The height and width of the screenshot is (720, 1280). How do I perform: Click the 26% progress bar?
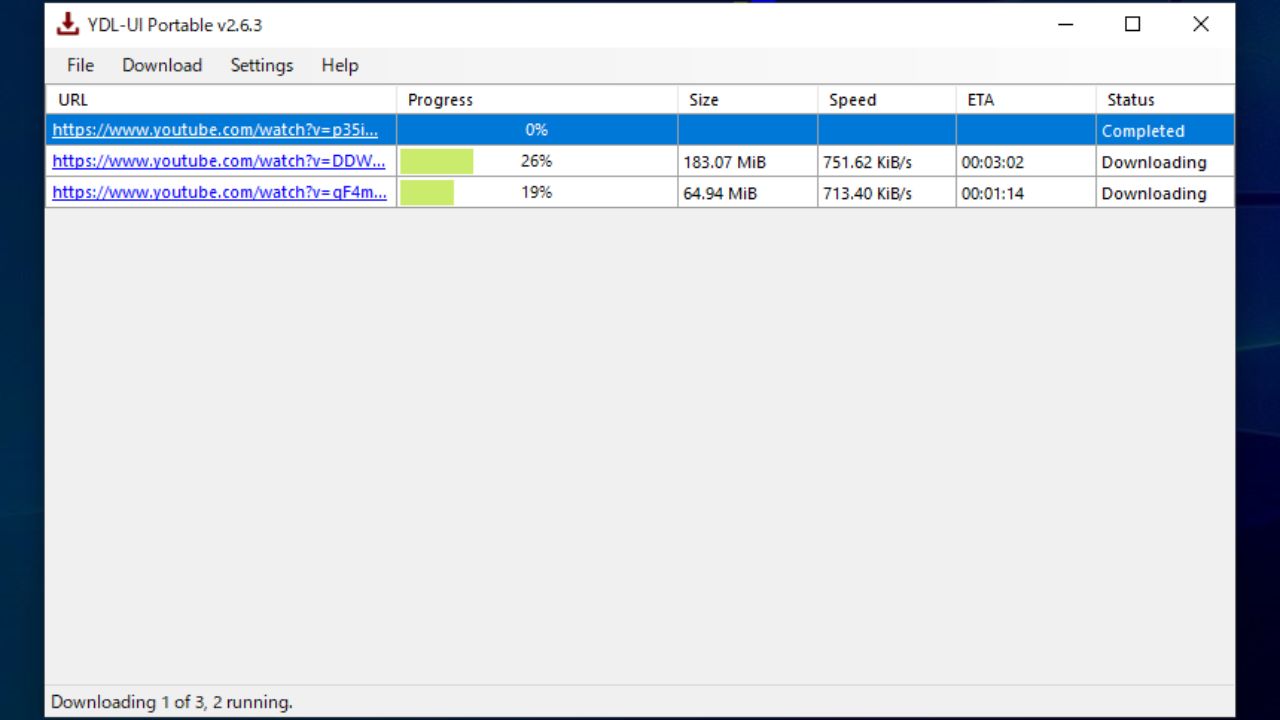pyautogui.click(x=537, y=161)
